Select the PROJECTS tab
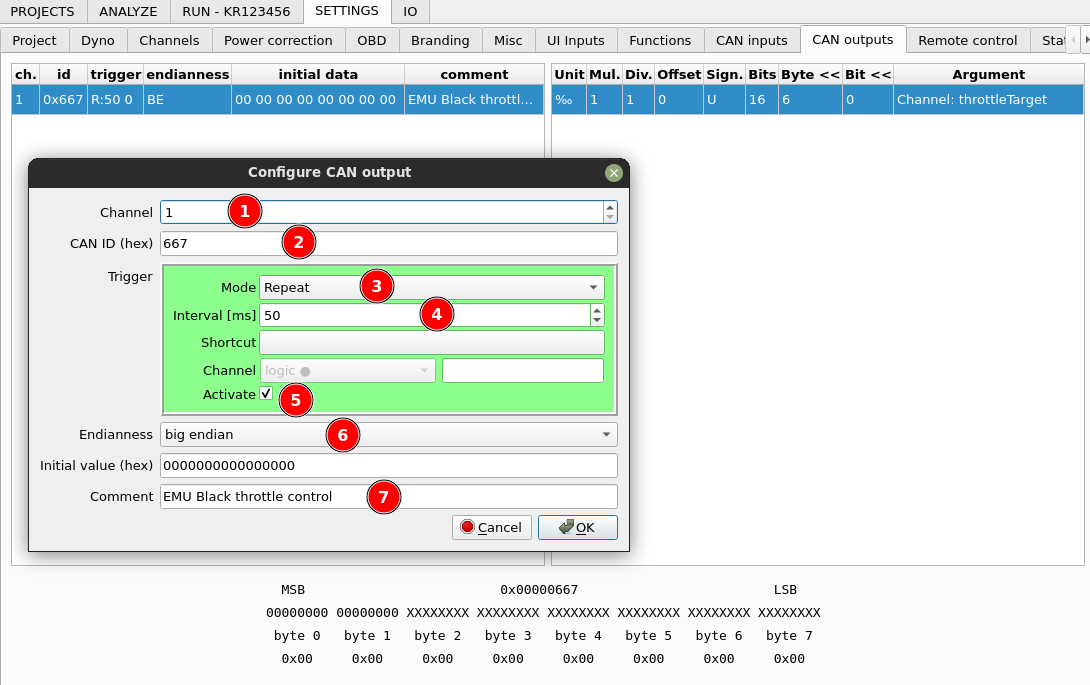This screenshot has height=685, width=1090. [x=43, y=11]
